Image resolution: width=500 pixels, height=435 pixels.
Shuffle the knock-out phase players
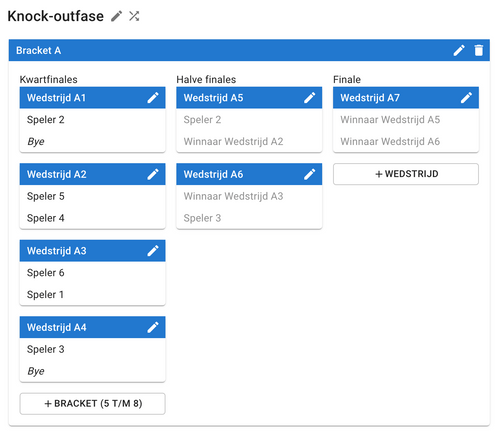pos(134,16)
